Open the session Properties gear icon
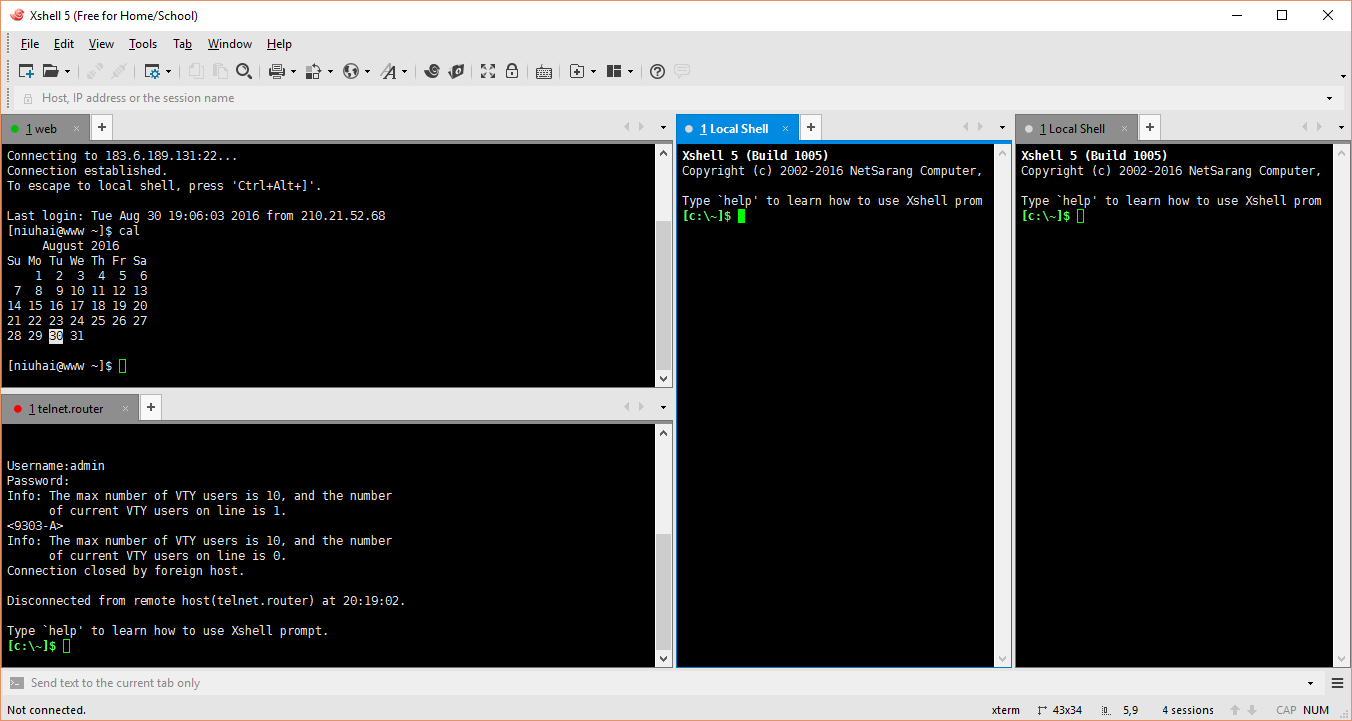1352x721 pixels. click(152, 71)
